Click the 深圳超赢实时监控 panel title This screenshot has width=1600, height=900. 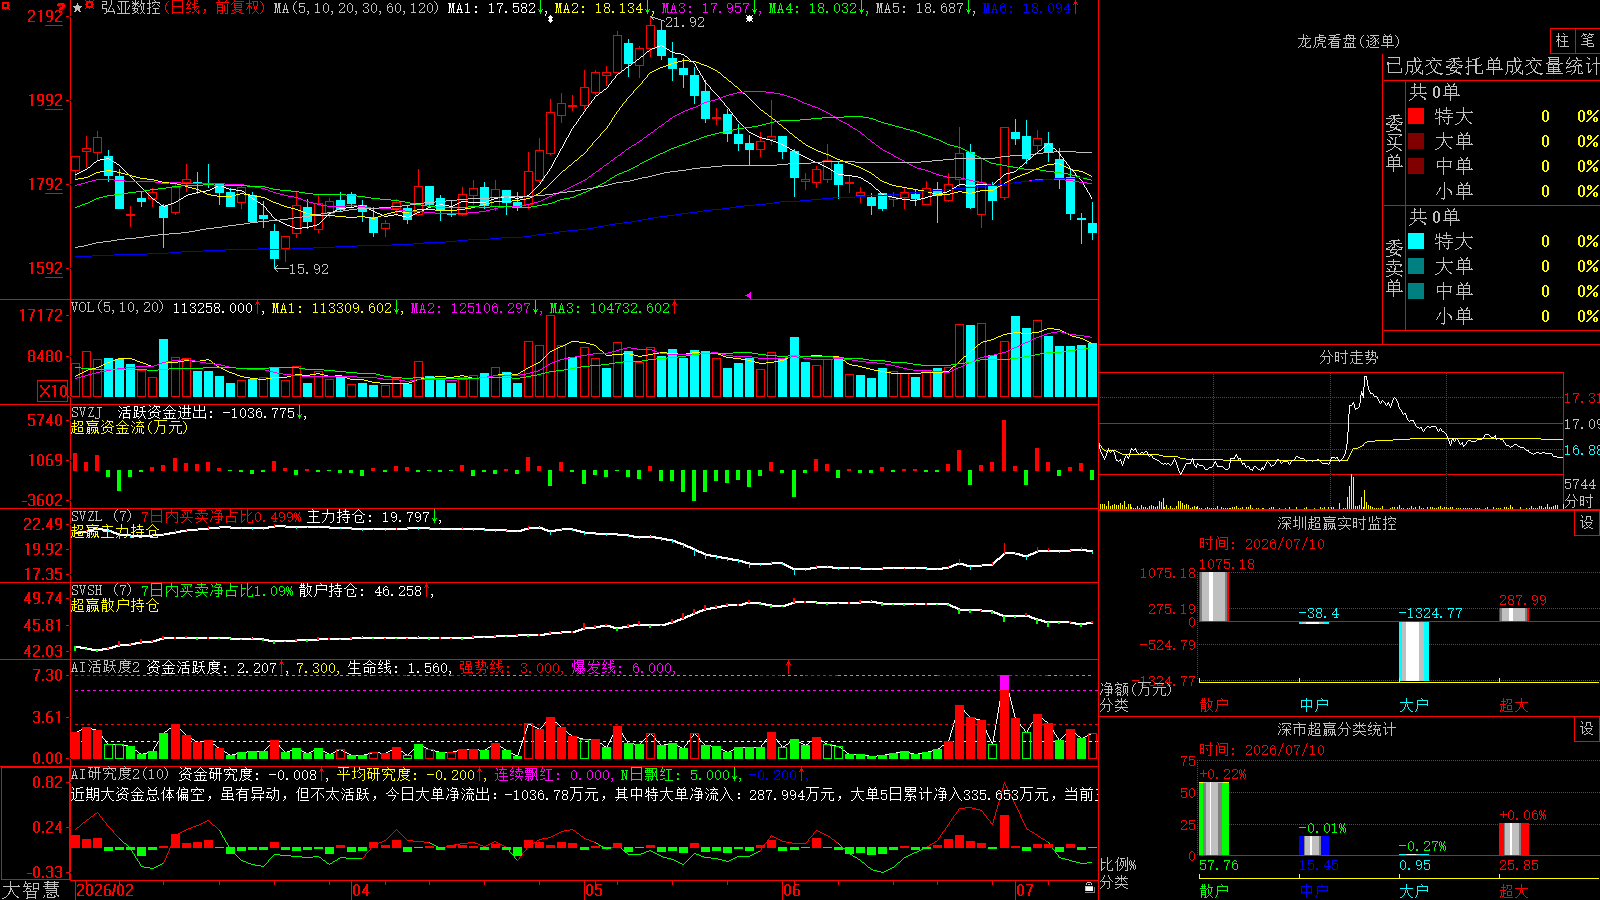[1337, 523]
